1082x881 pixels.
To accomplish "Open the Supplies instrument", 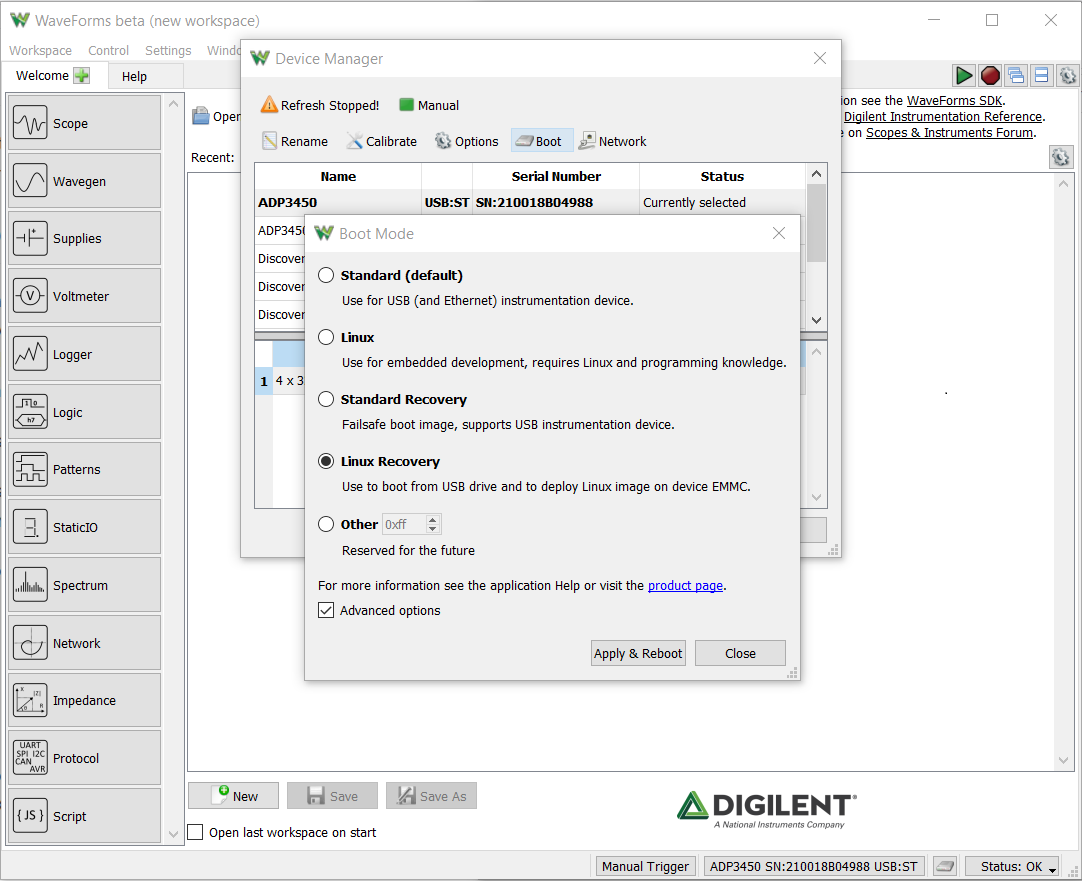I will (x=84, y=239).
